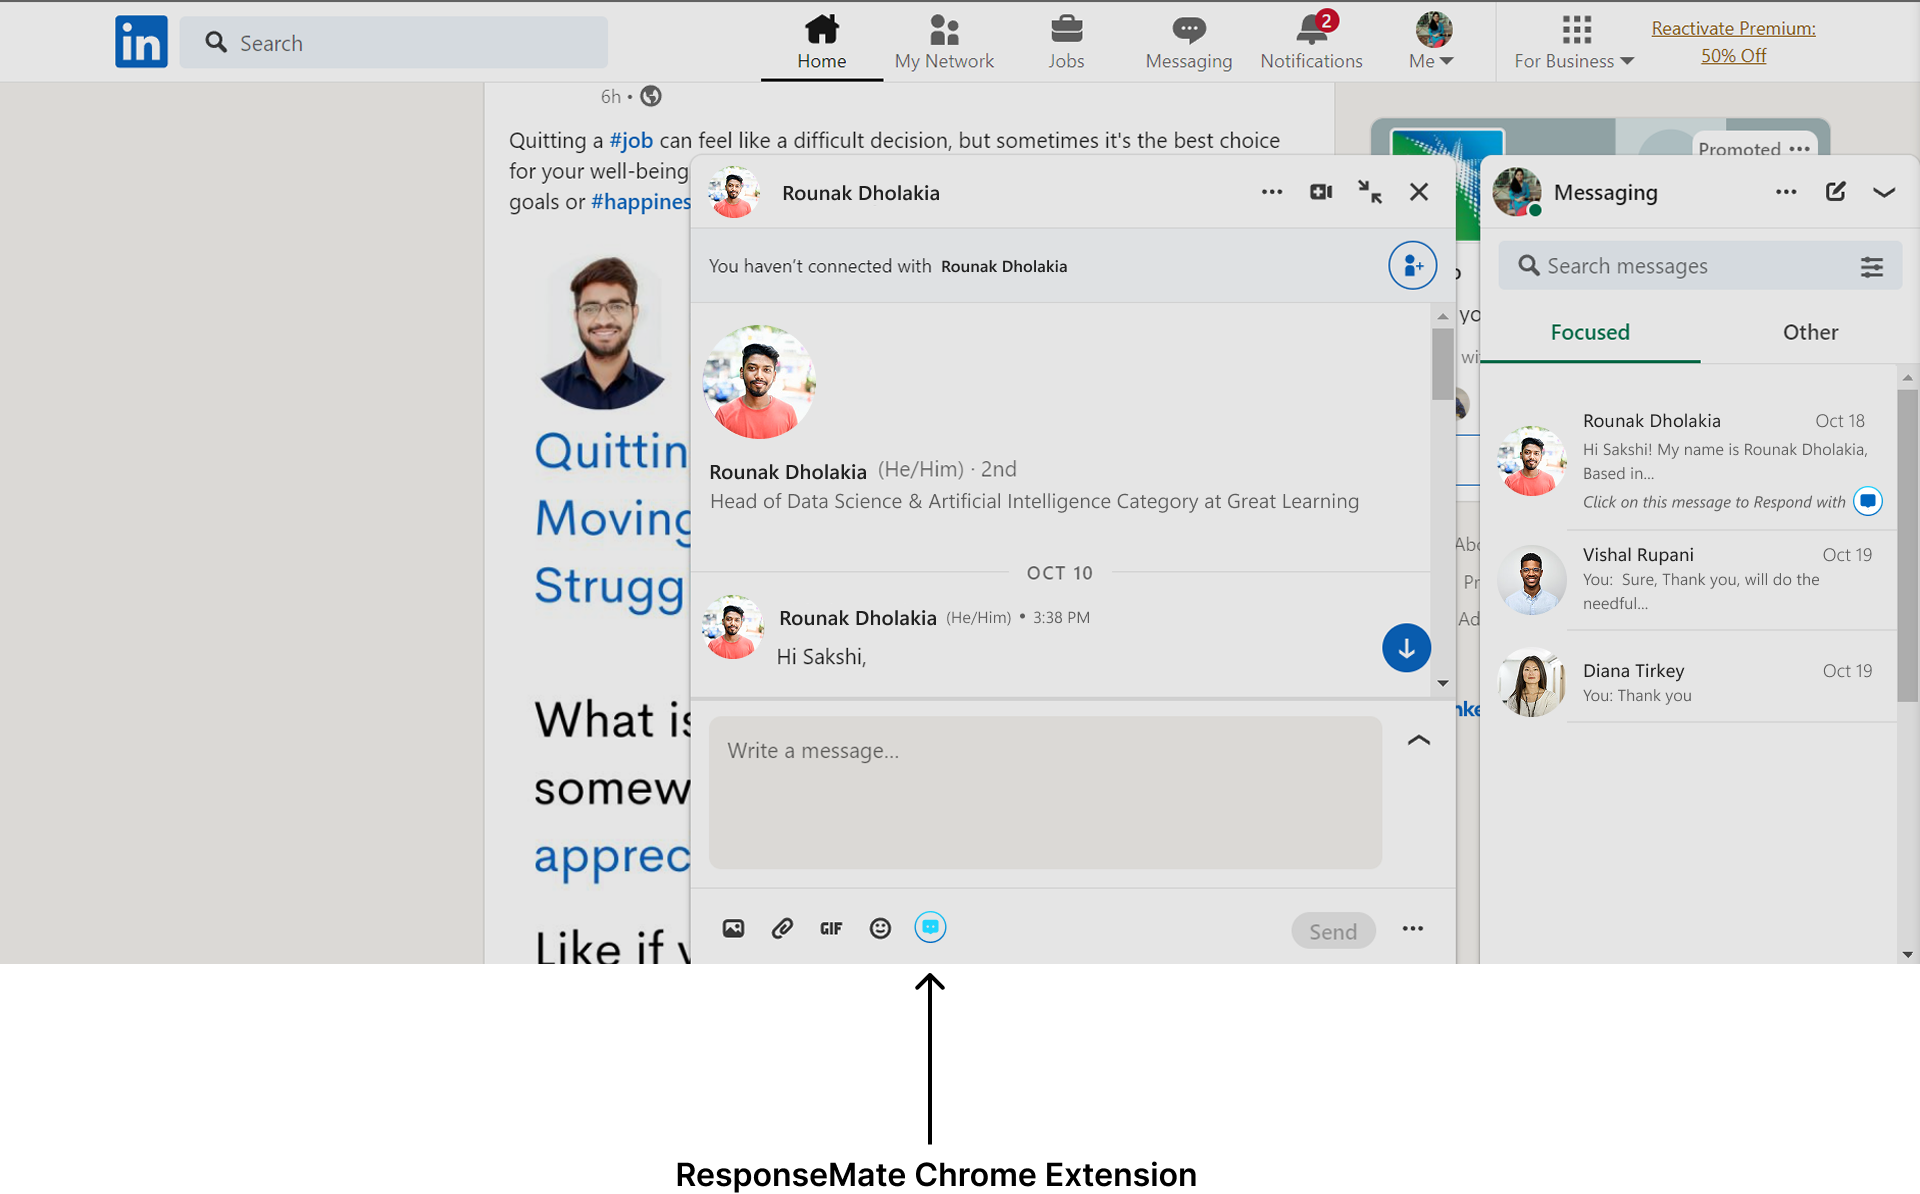This screenshot has height=1194, width=1920.
Task: Open the Messaging page from navbar
Action: point(1189,42)
